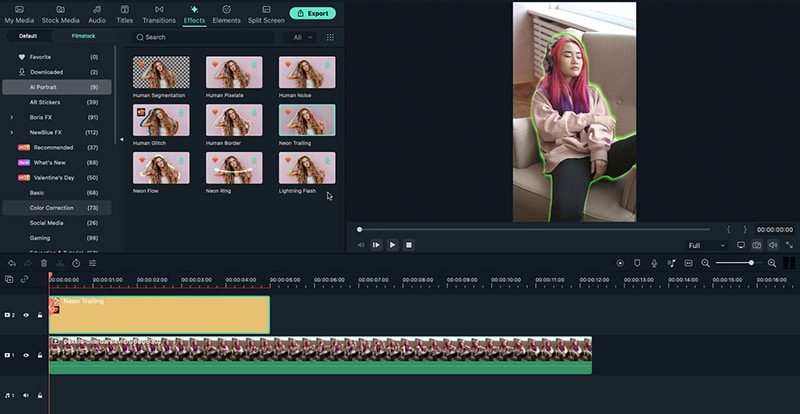Click the effects Search field
This screenshot has width=800, height=414.
203,37
